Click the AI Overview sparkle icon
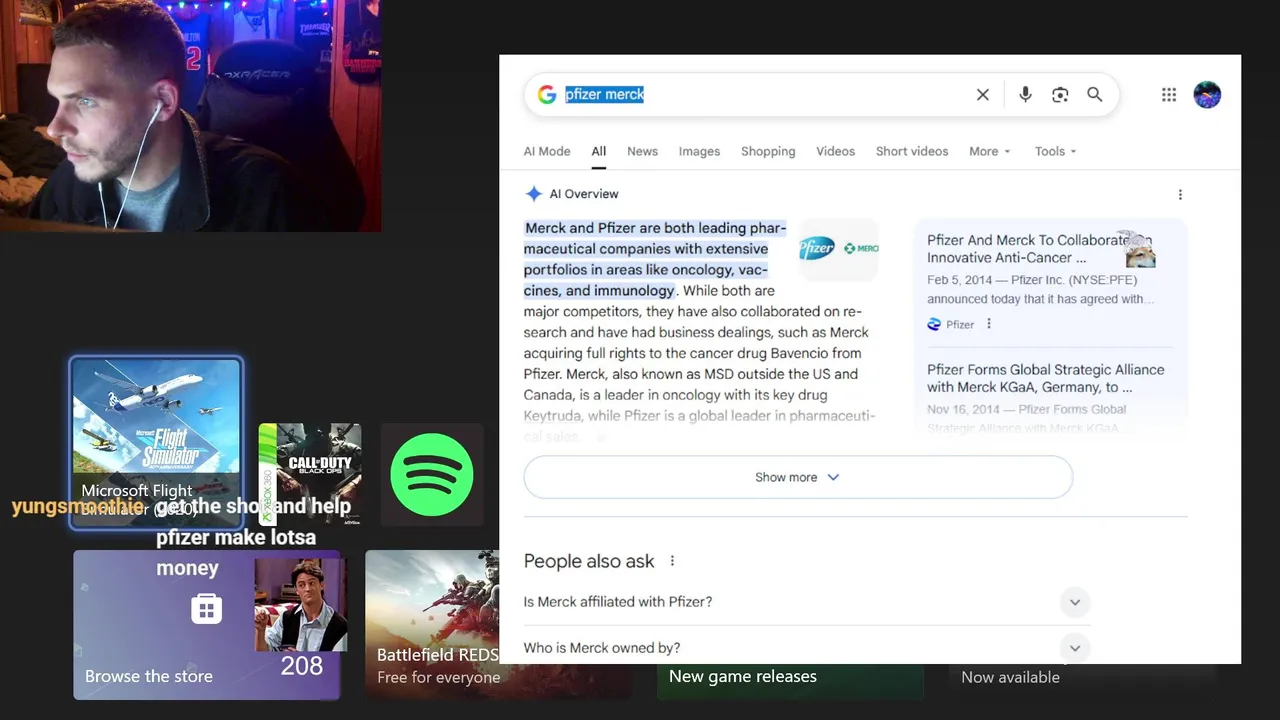This screenshot has width=1280, height=720. coord(534,194)
